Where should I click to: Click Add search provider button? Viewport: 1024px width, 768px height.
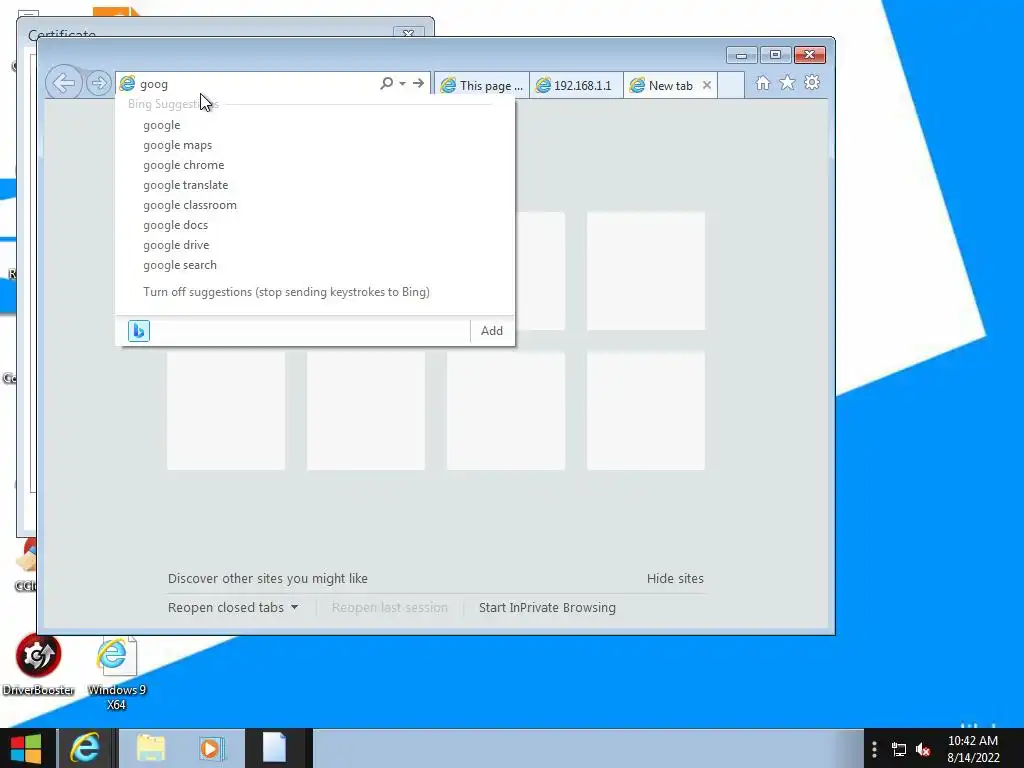[492, 331]
